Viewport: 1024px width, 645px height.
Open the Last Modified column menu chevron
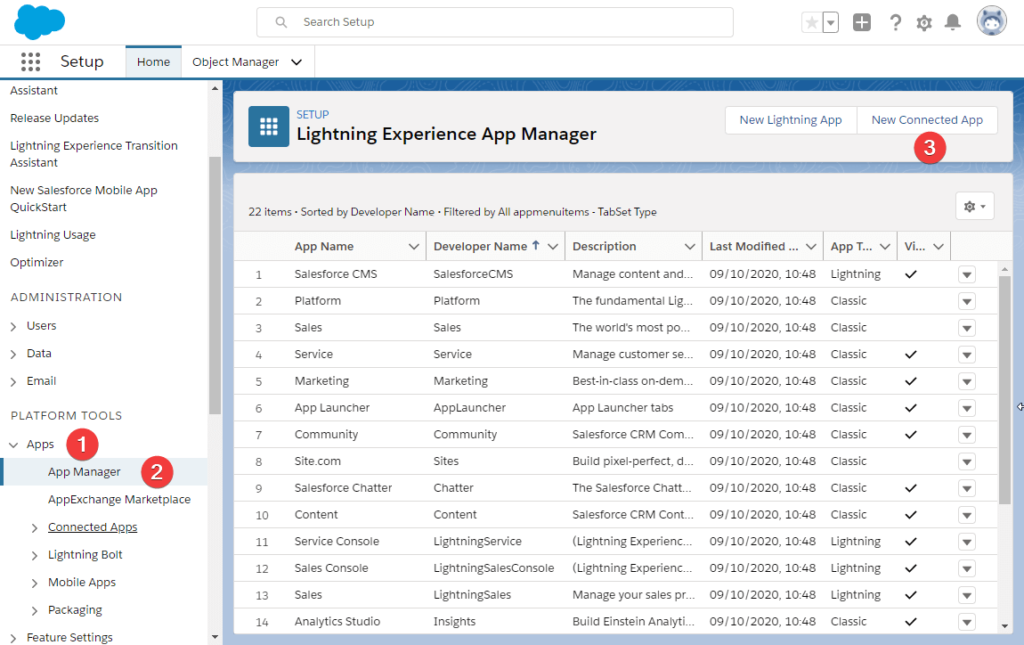[810, 246]
